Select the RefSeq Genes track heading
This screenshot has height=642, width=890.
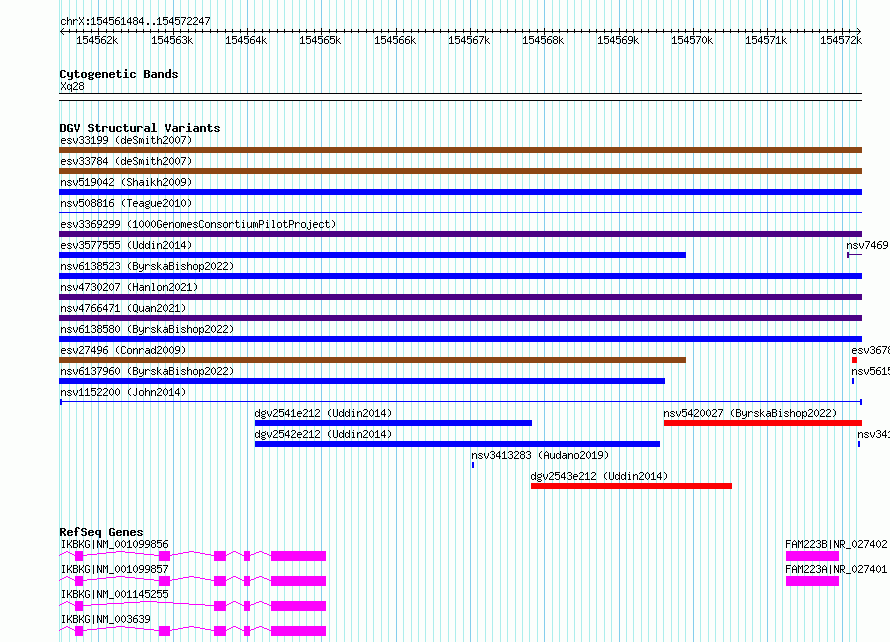102,532
